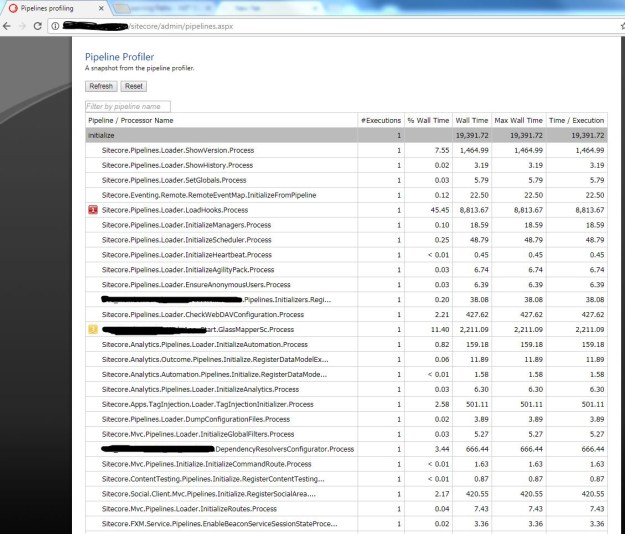Screen dimensions: 625x534
Task: Click the red warning icon beside LoadHooks.Process
Action: click(92, 210)
